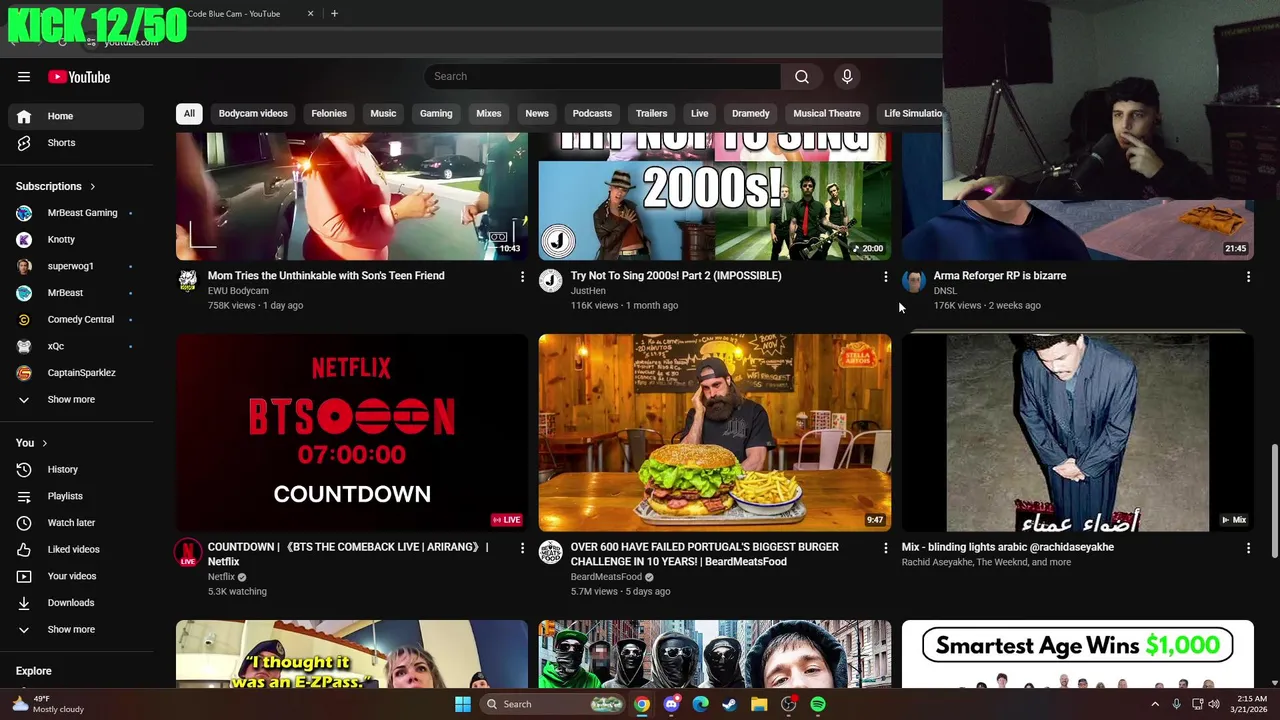Open the Comedy Central subscription

click(x=76, y=319)
